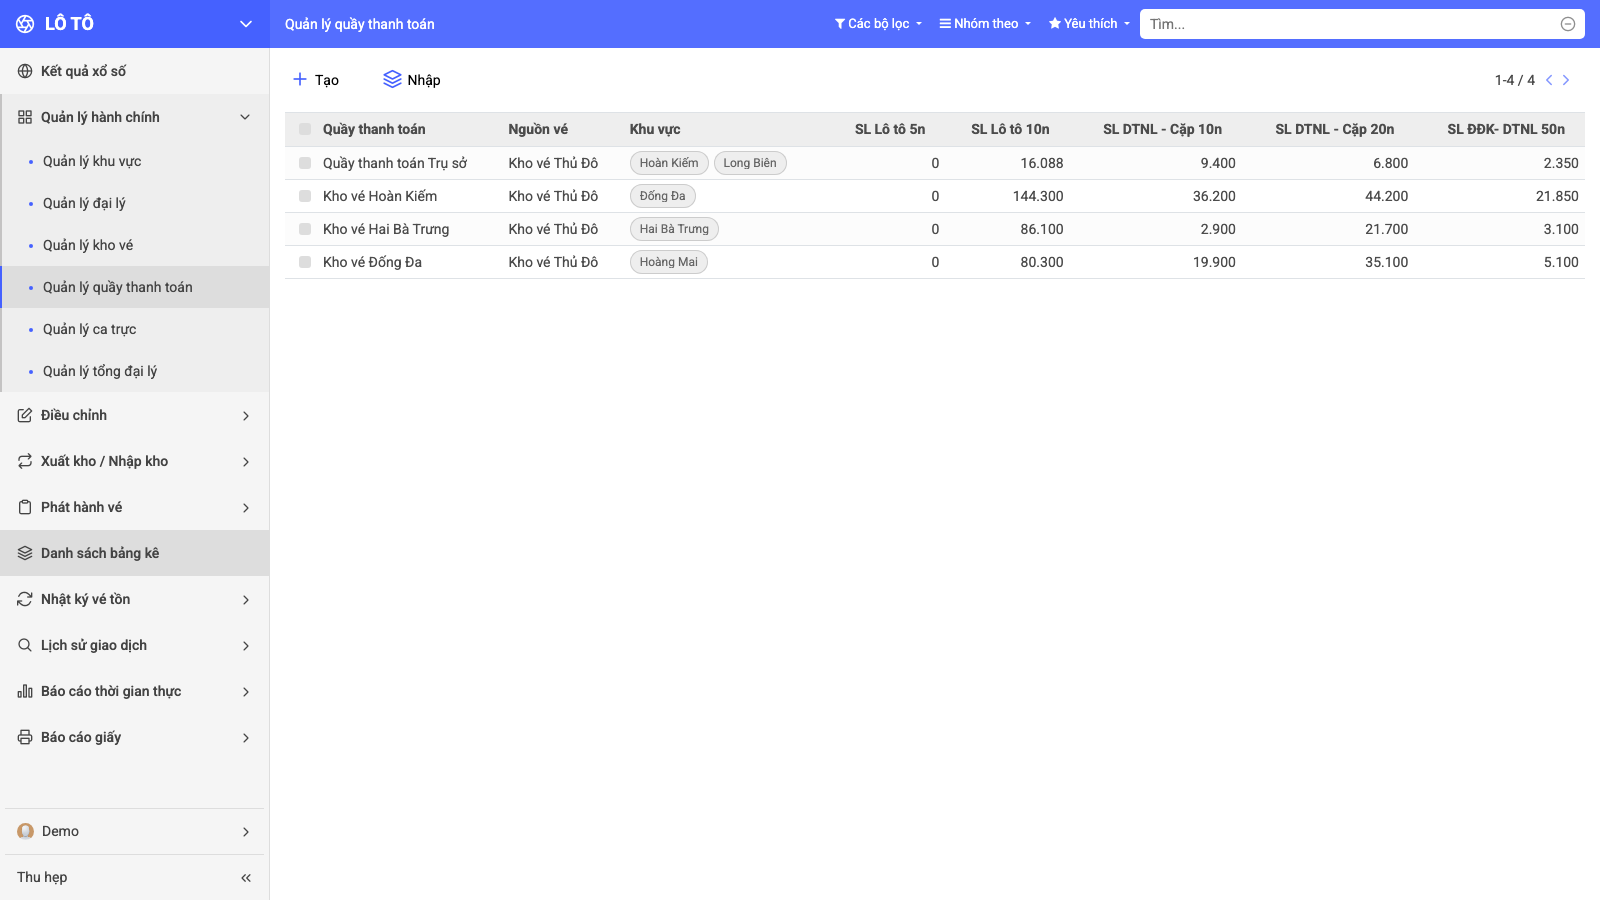
Task: Open the Báo cáo thời gian thực chart icon
Action: [25, 691]
